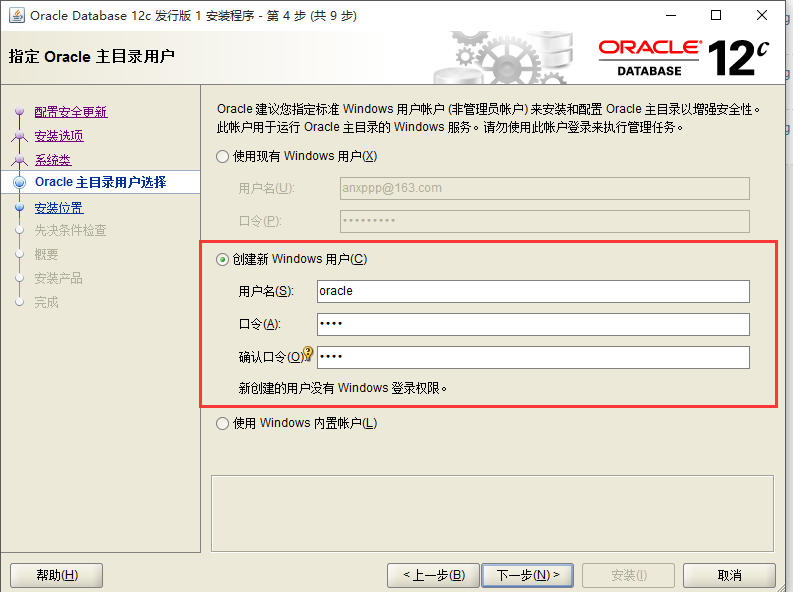Click the summary (概要) step text

point(47,254)
